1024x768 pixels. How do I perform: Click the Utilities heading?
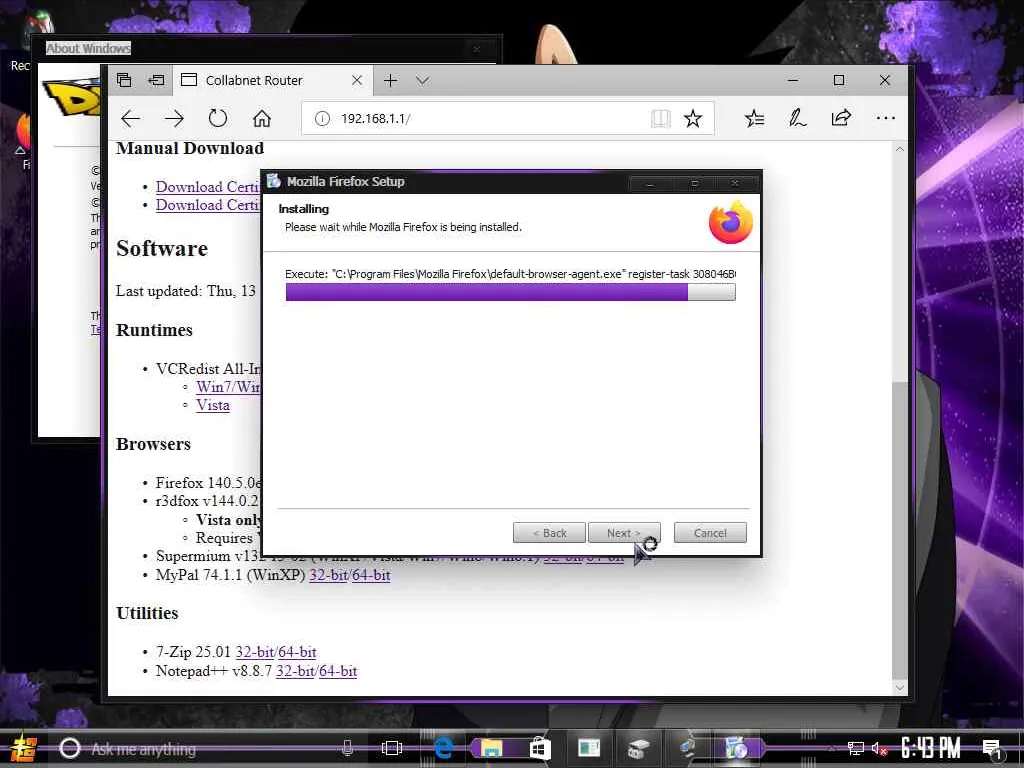point(147,613)
